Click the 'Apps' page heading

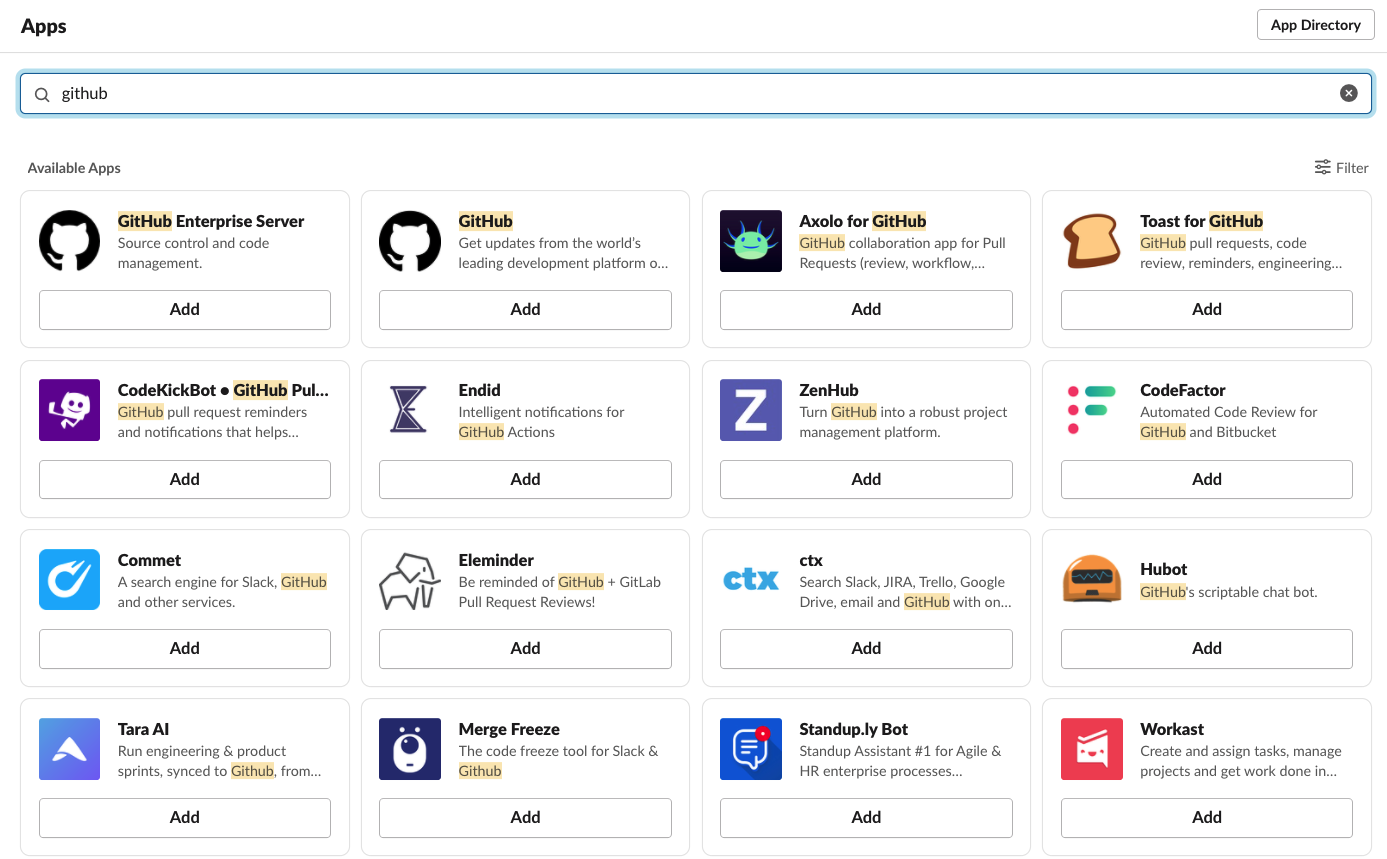pyautogui.click(x=44, y=26)
